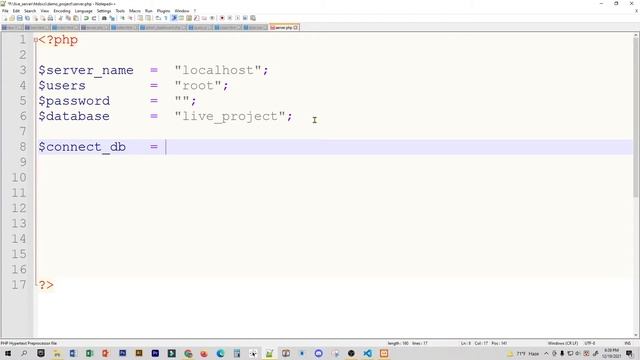Close the server.php tab
The image size is (640, 360).
tap(296, 27)
